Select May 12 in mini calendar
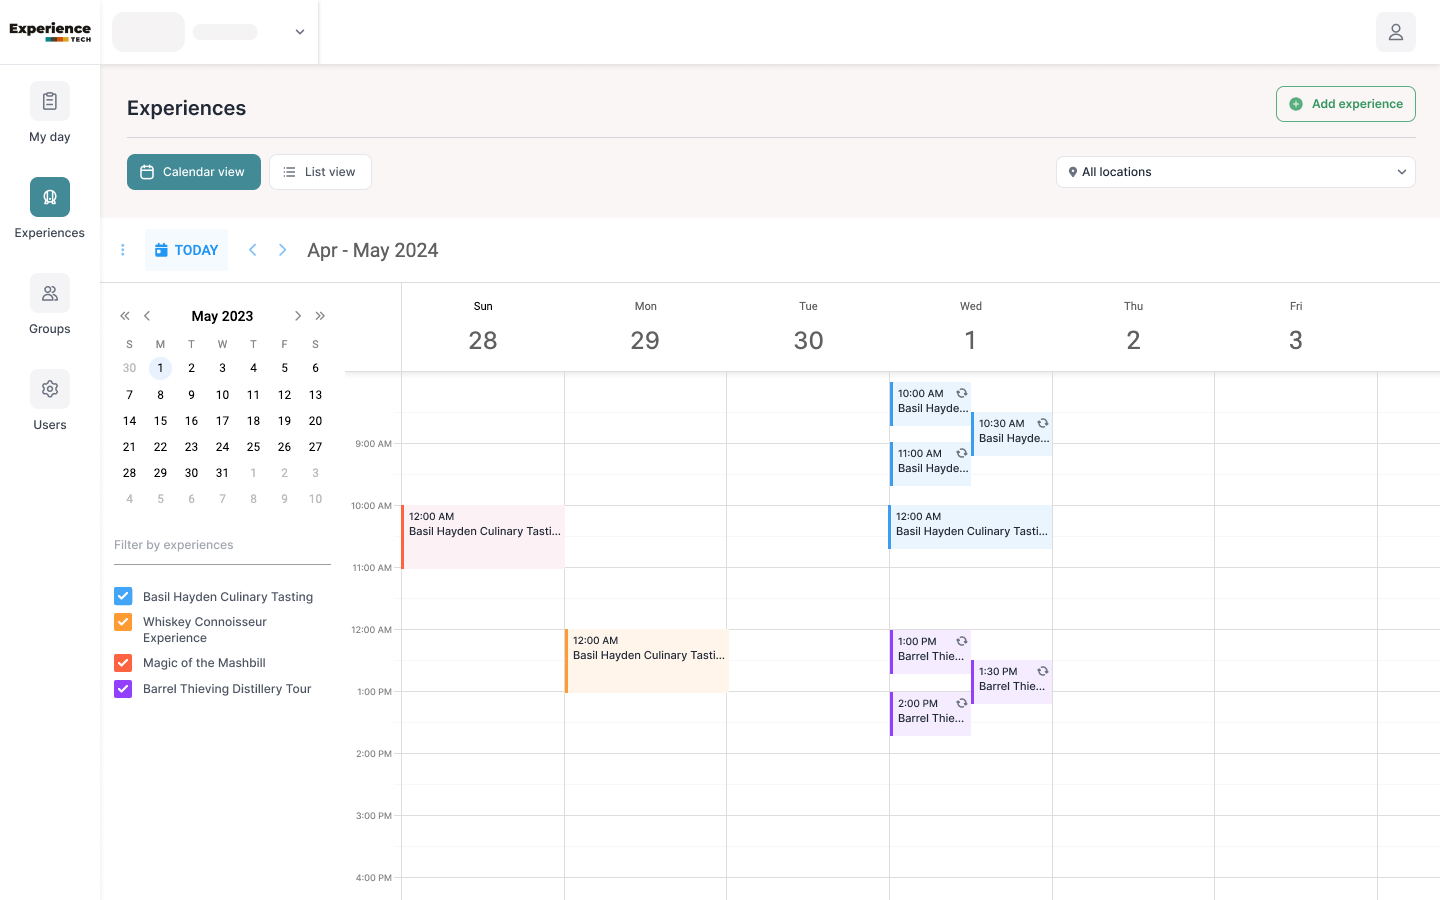Screen dimensions: 1440x900 [284, 395]
